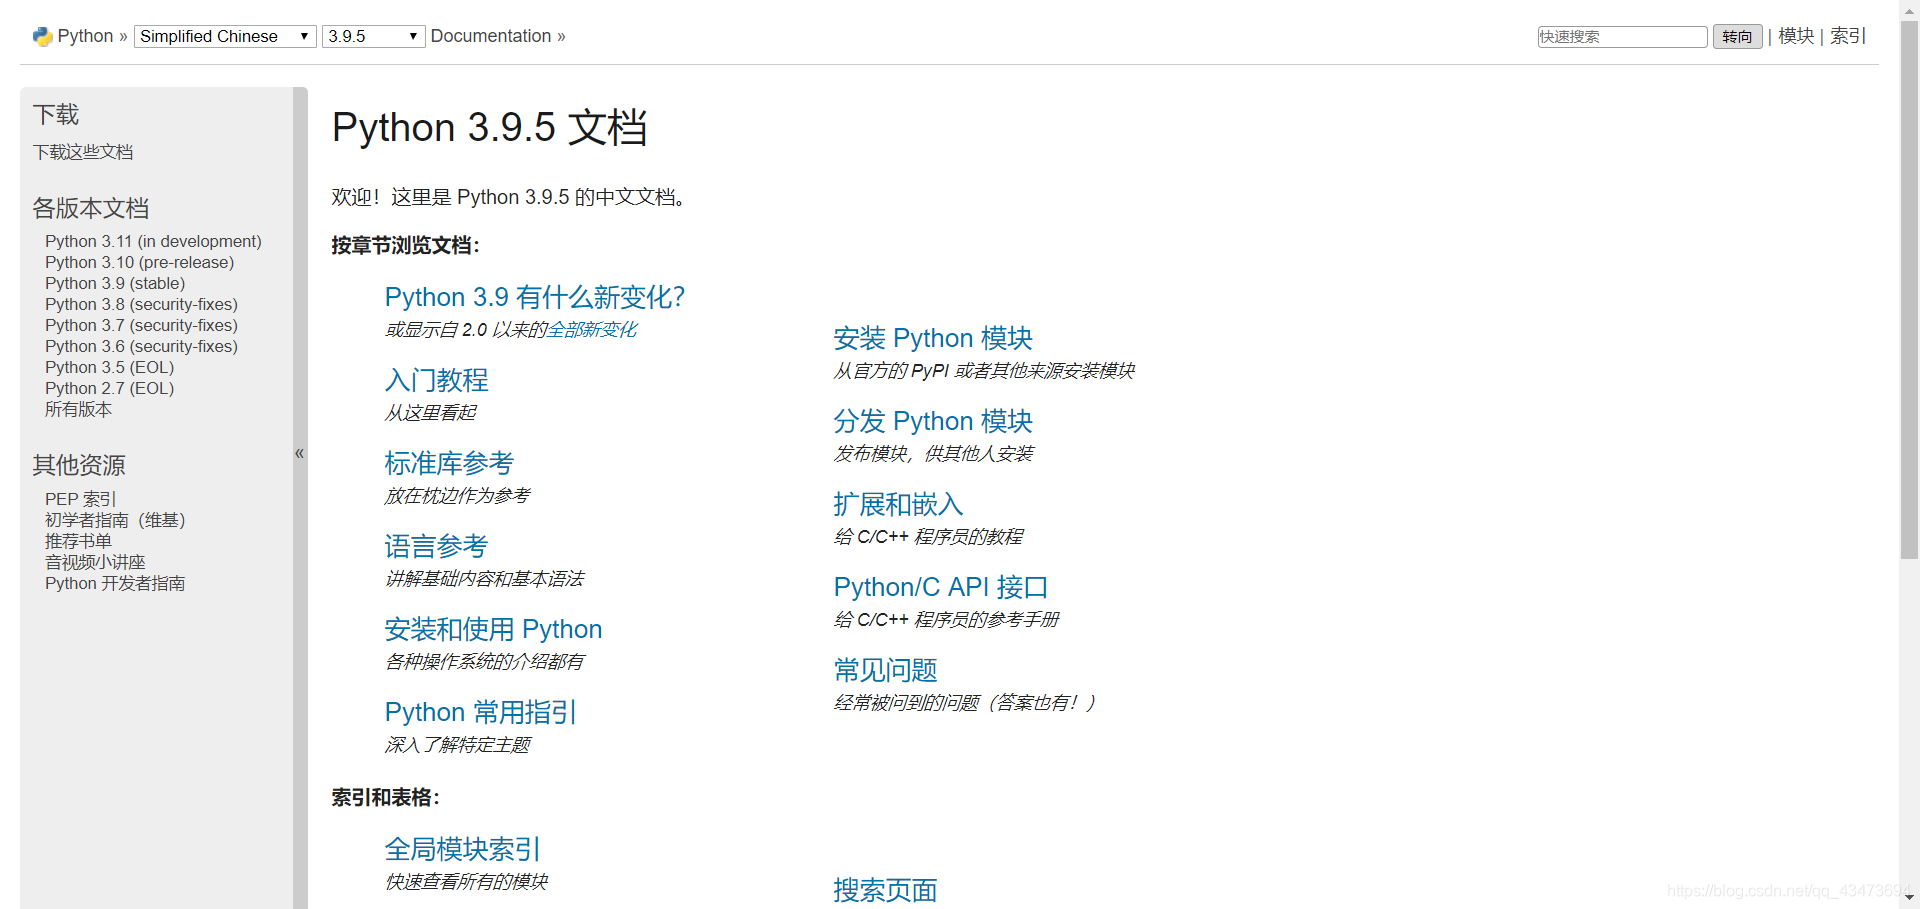This screenshot has width=1920, height=909.
Task: Open the 模块 link in top bar
Action: (1796, 36)
